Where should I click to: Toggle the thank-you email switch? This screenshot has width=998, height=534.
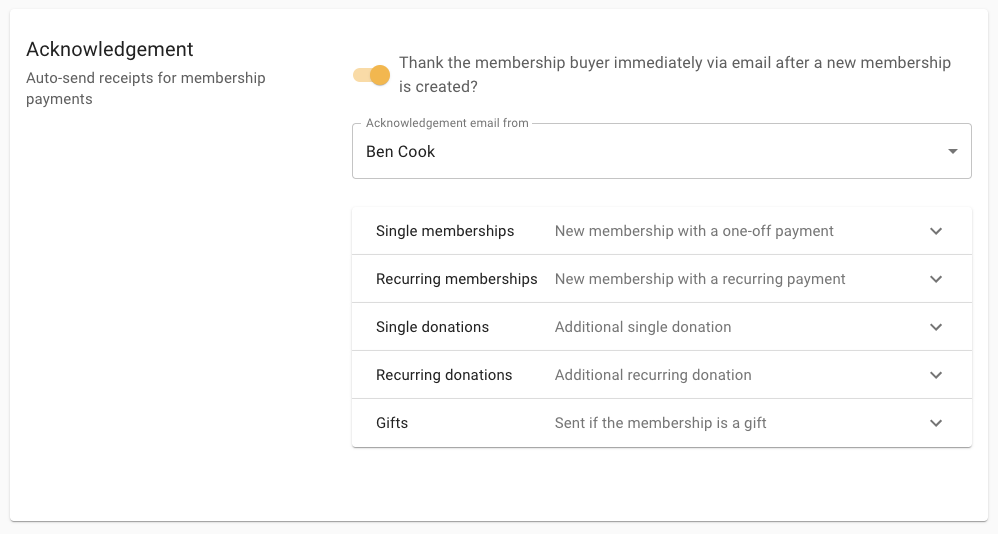(x=372, y=75)
